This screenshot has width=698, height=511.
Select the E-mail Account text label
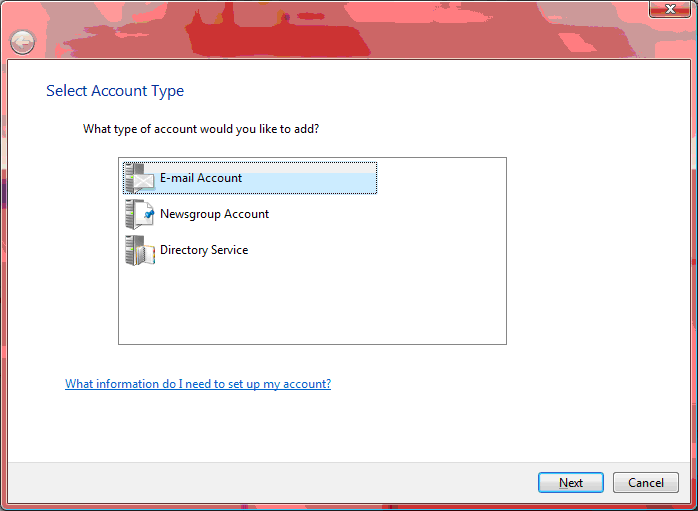pyautogui.click(x=201, y=178)
